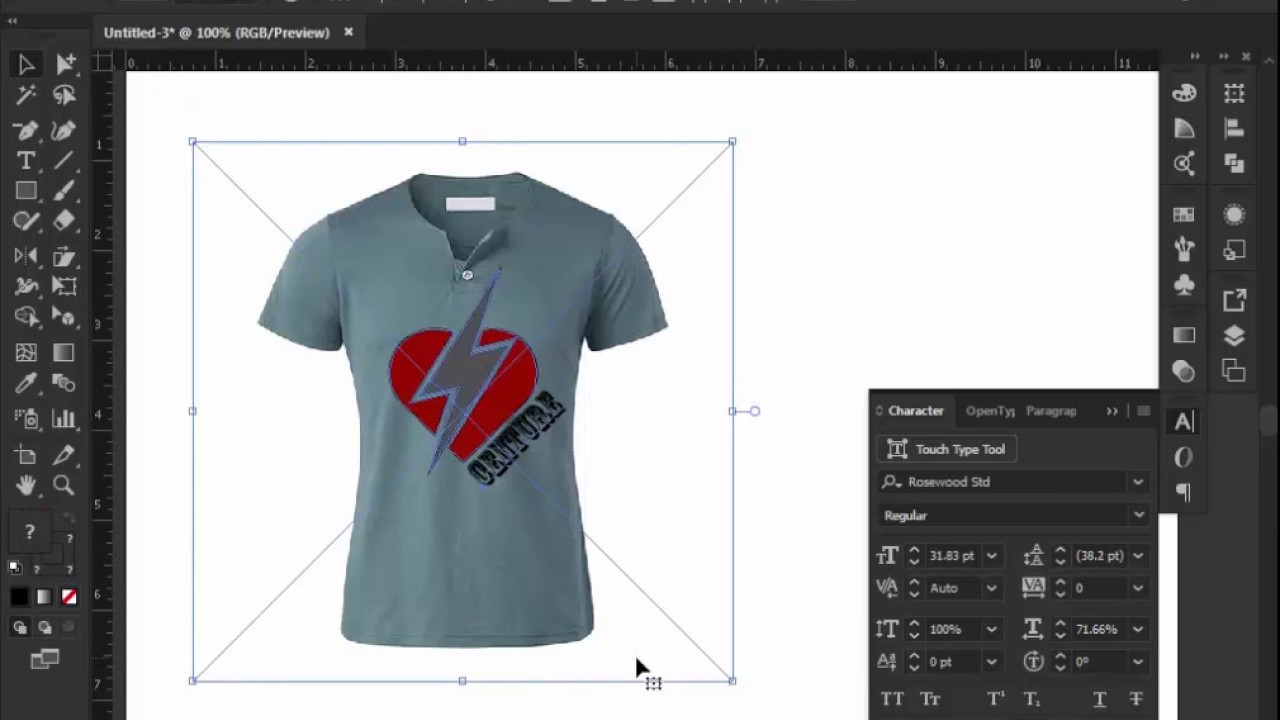Screen dimensions: 1280x720
Task: Select the Column Graph tool
Action: [64, 419]
